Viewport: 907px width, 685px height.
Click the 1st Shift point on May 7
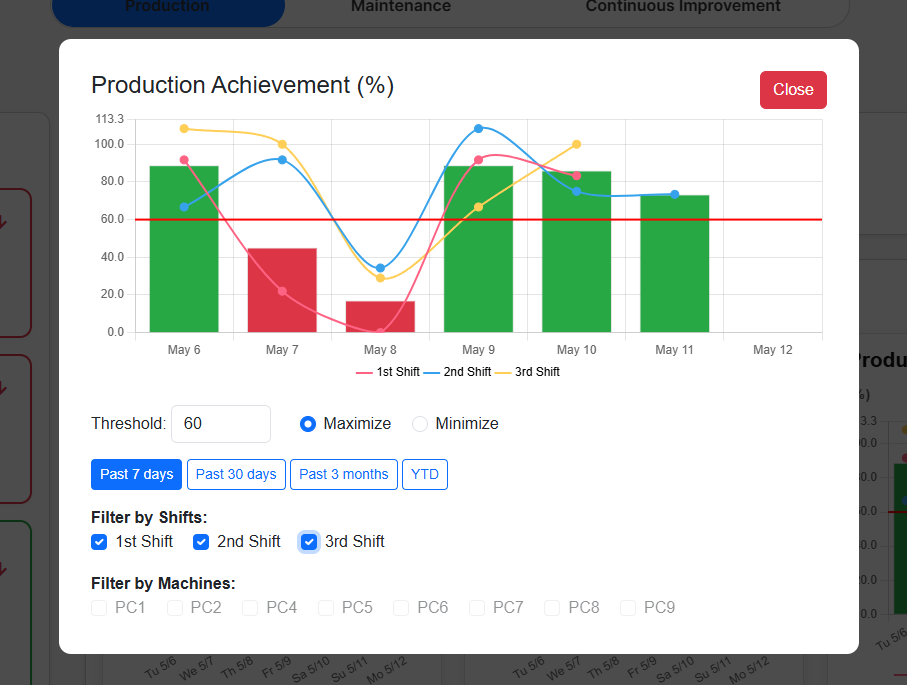pyautogui.click(x=282, y=291)
